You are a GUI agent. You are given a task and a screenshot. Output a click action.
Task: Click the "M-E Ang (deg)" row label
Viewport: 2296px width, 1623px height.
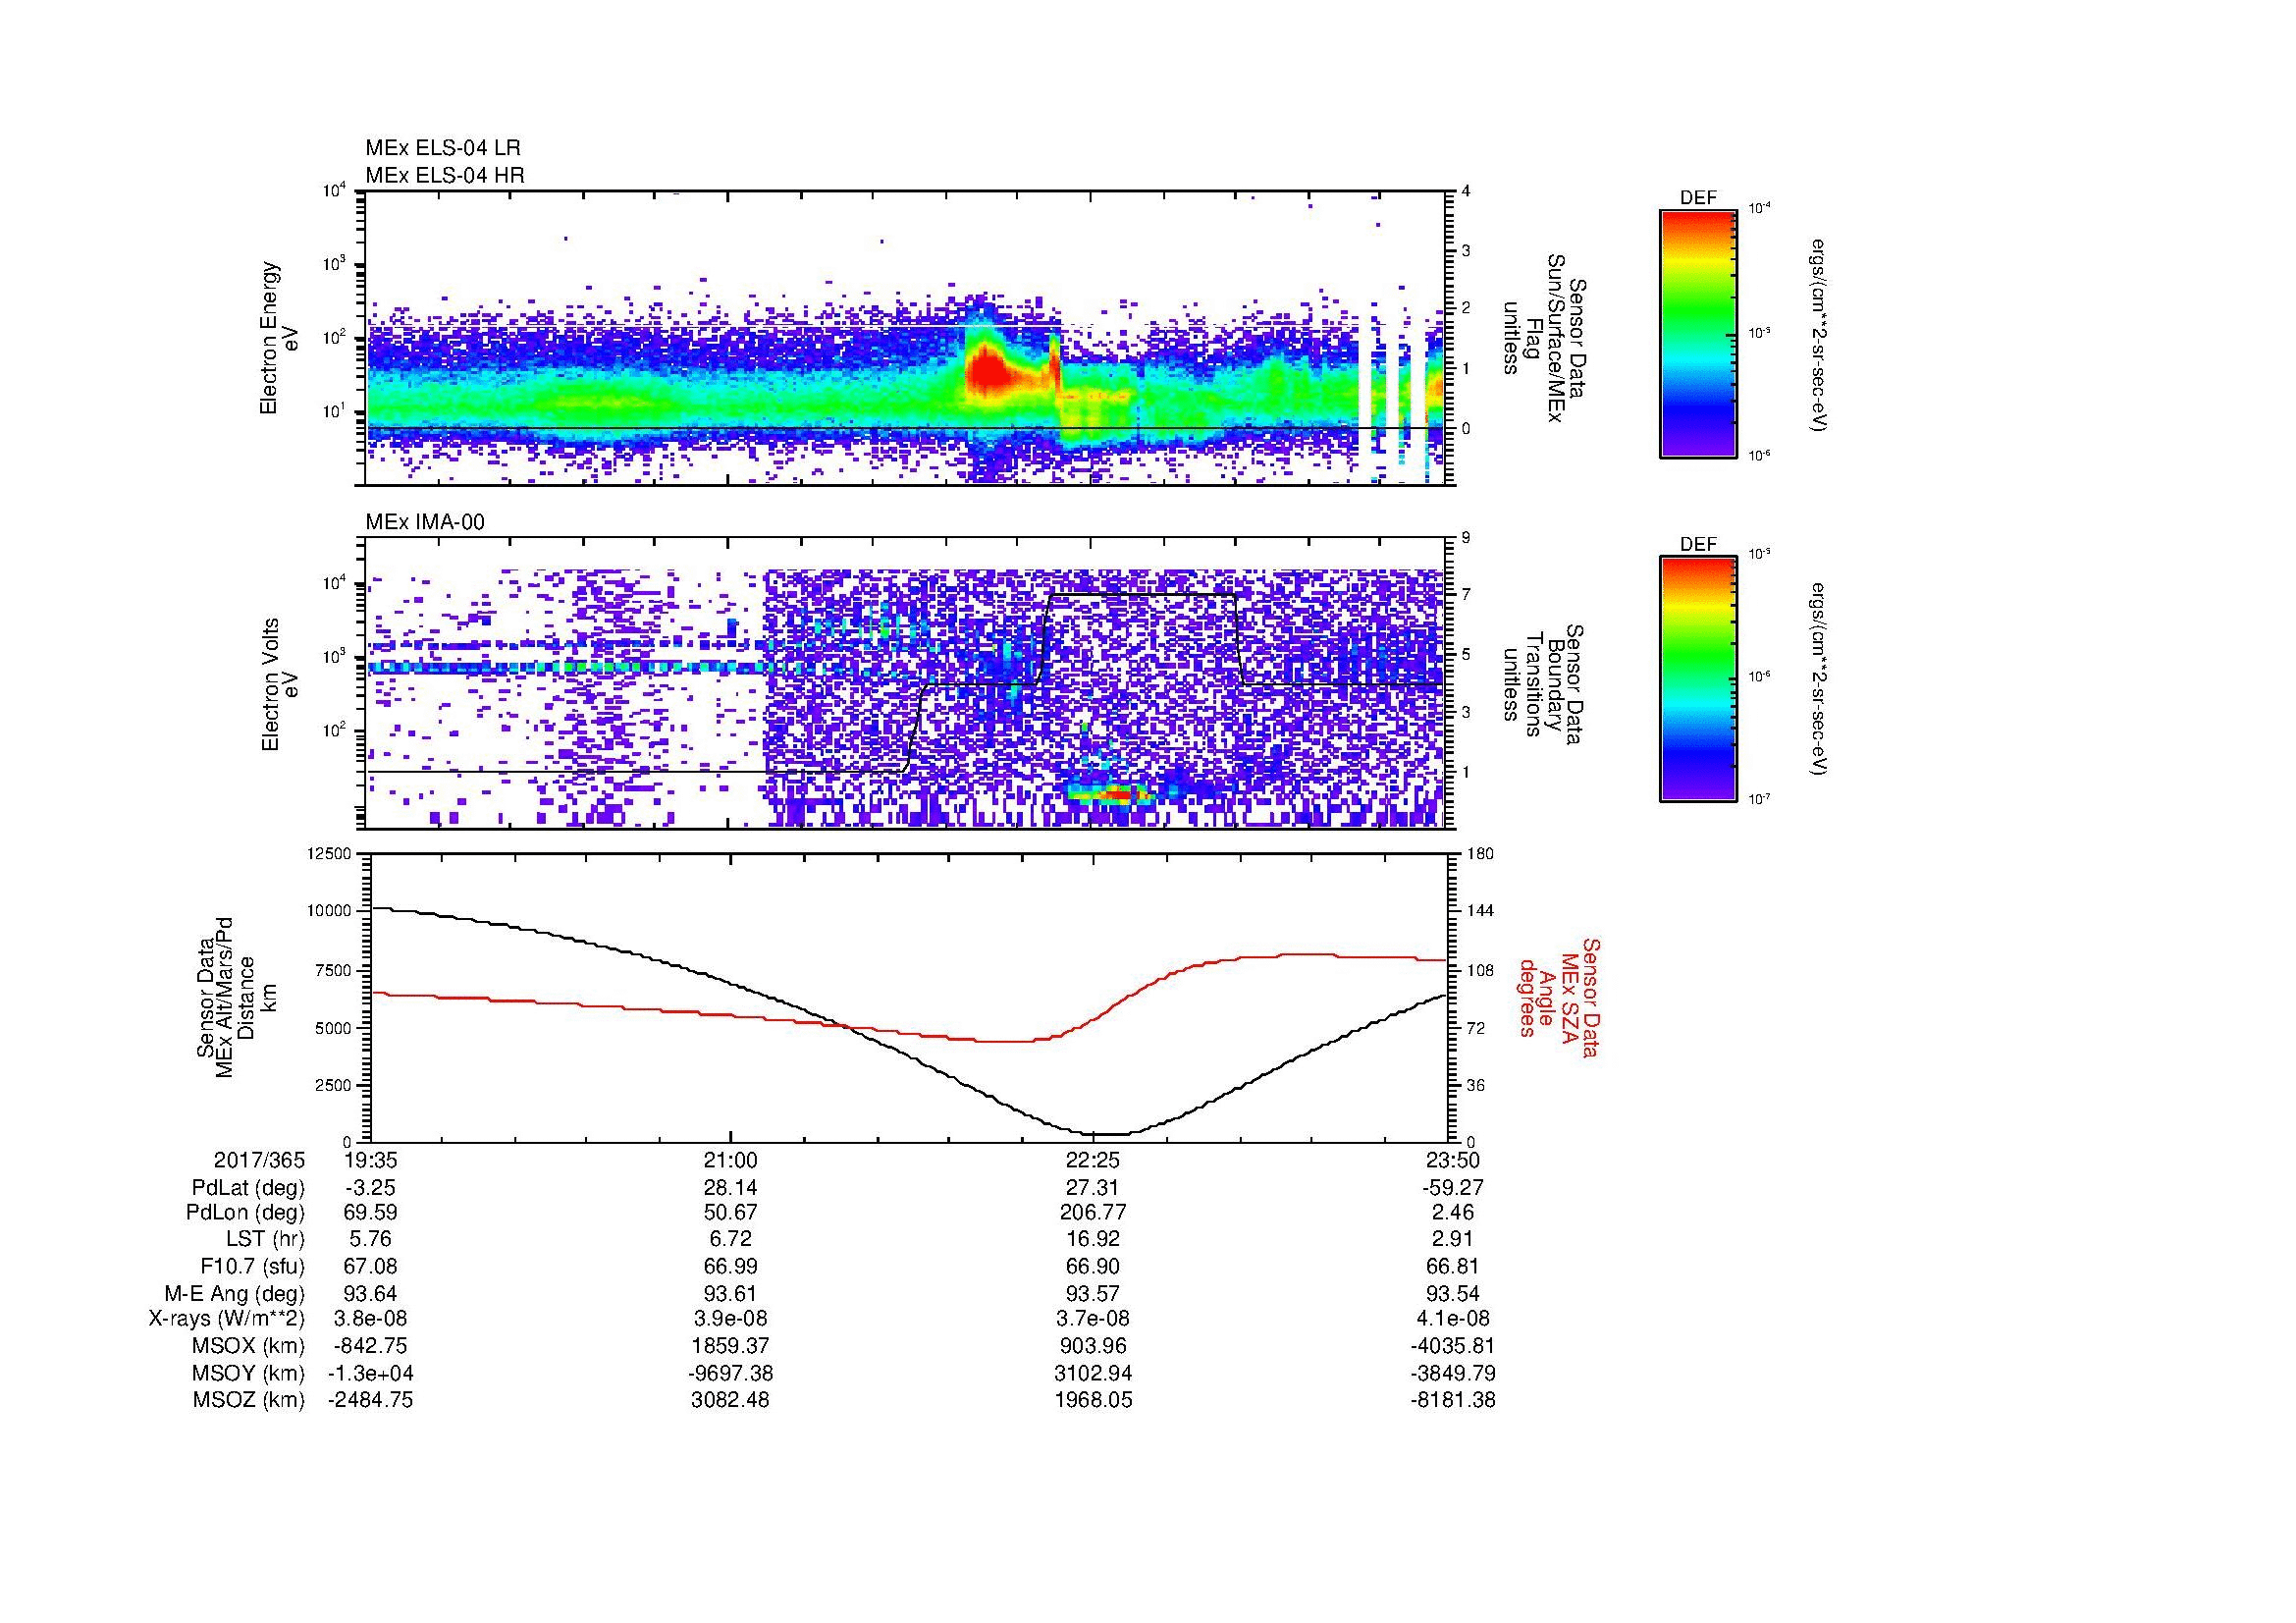[x=234, y=1294]
